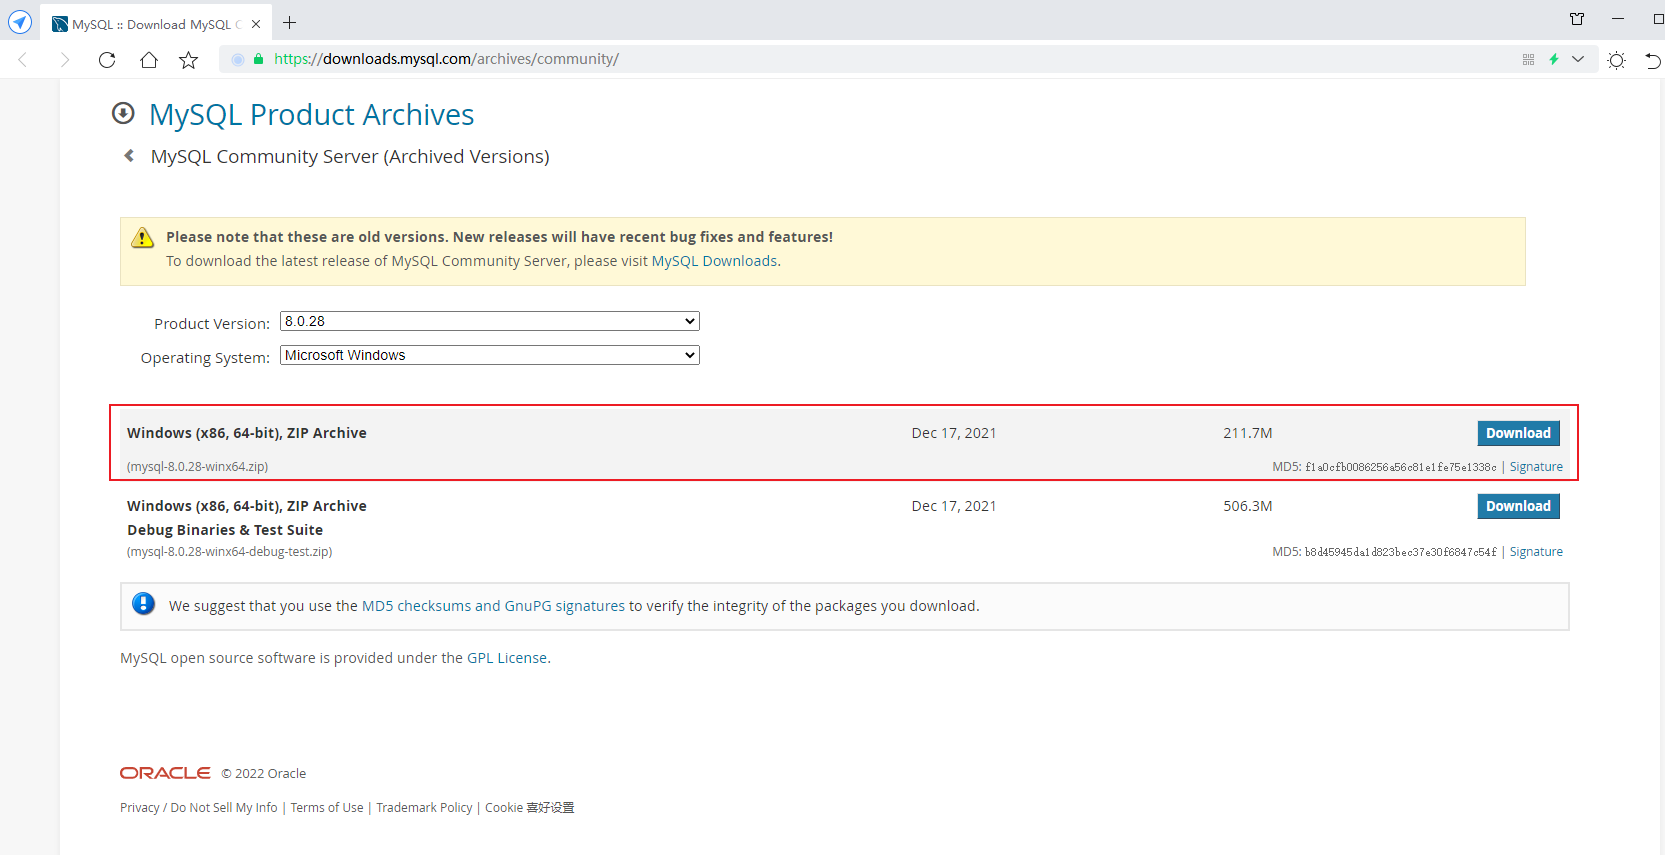
Task: Select the MySQL Download tab
Action: point(155,24)
